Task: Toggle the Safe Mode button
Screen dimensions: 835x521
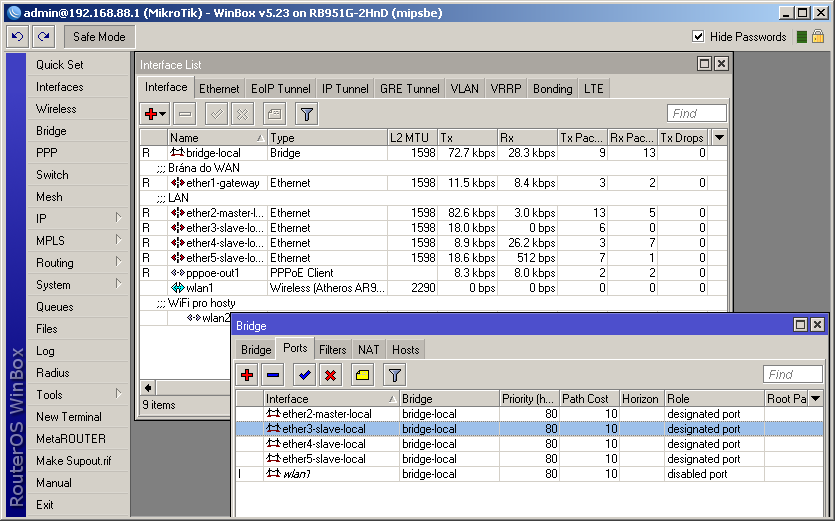Action: click(x=99, y=36)
